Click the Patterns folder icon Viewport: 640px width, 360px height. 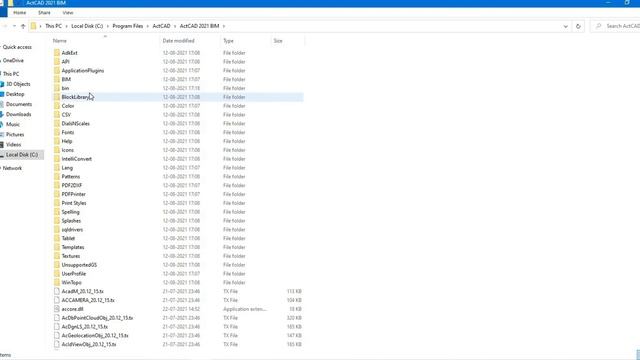(x=57, y=177)
